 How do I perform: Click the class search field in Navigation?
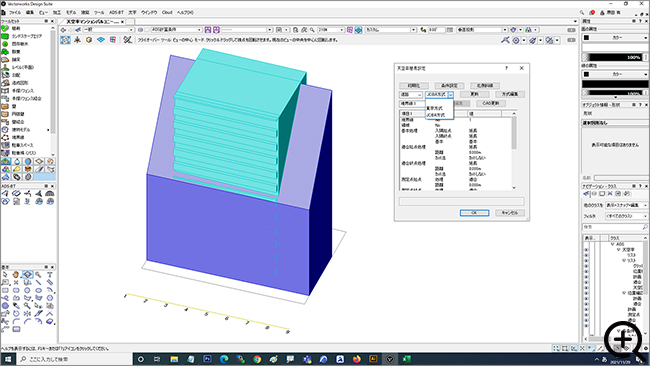pos(615,227)
